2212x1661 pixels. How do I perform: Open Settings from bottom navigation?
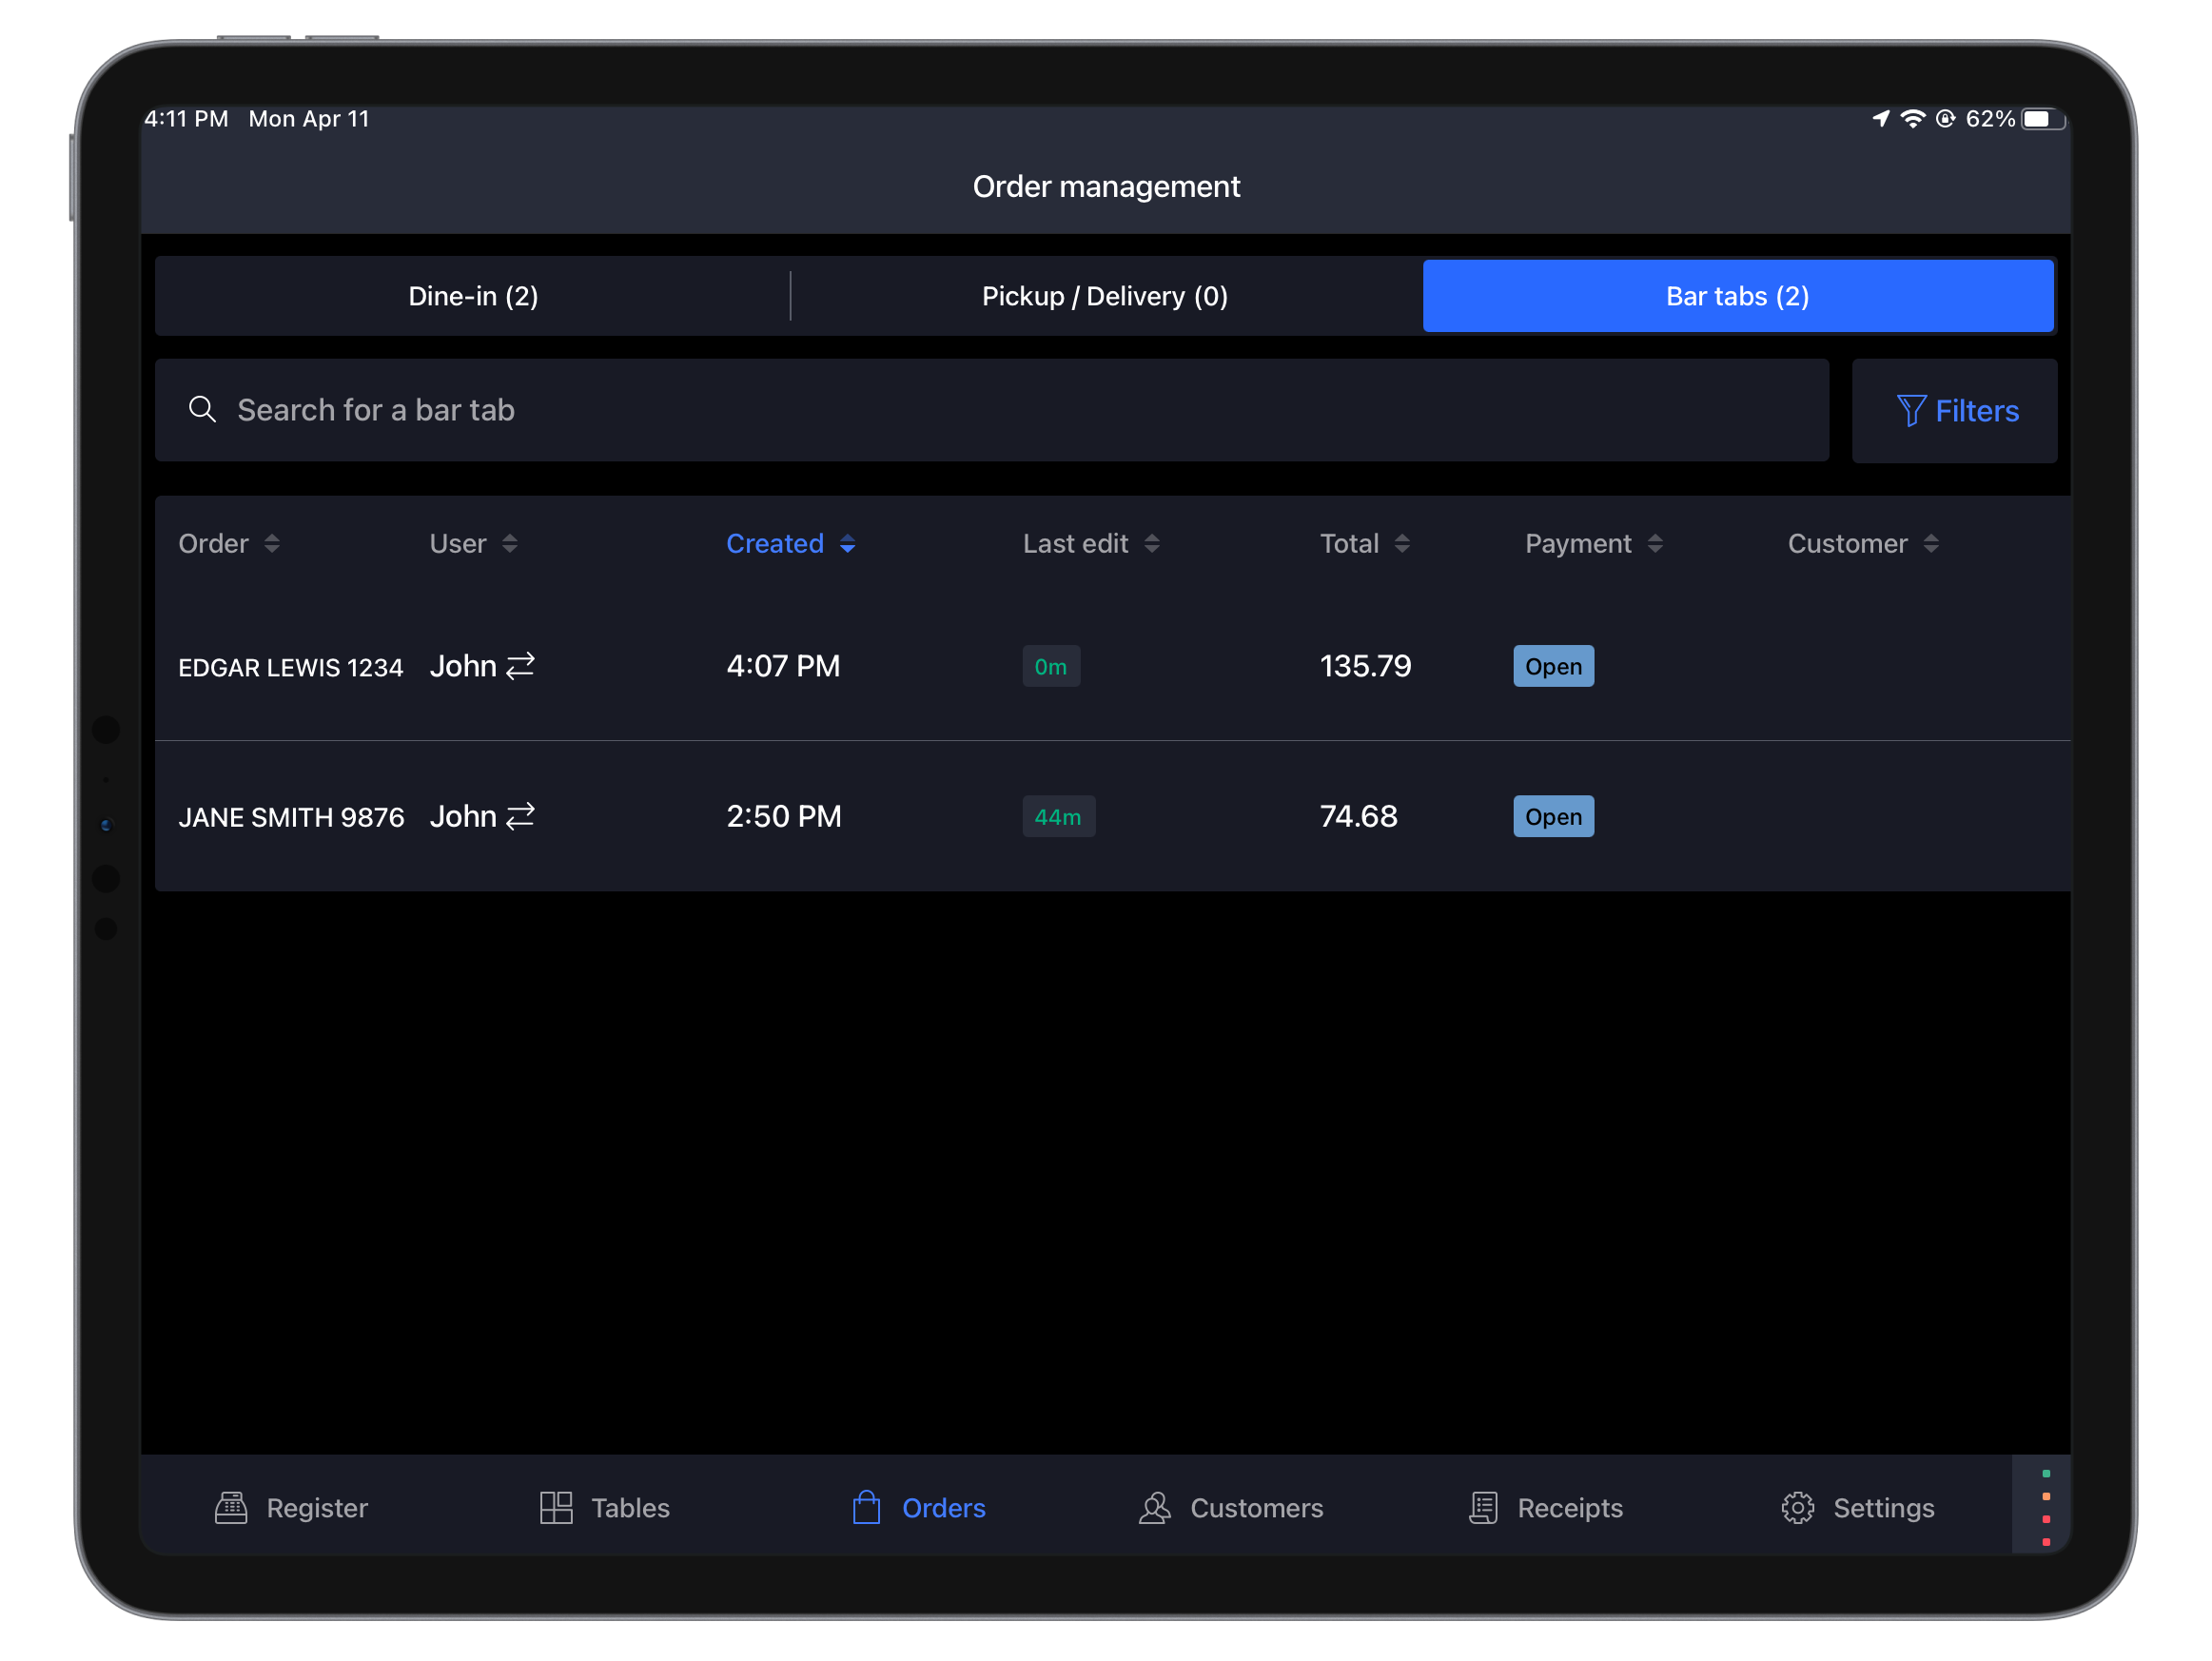1856,1508
